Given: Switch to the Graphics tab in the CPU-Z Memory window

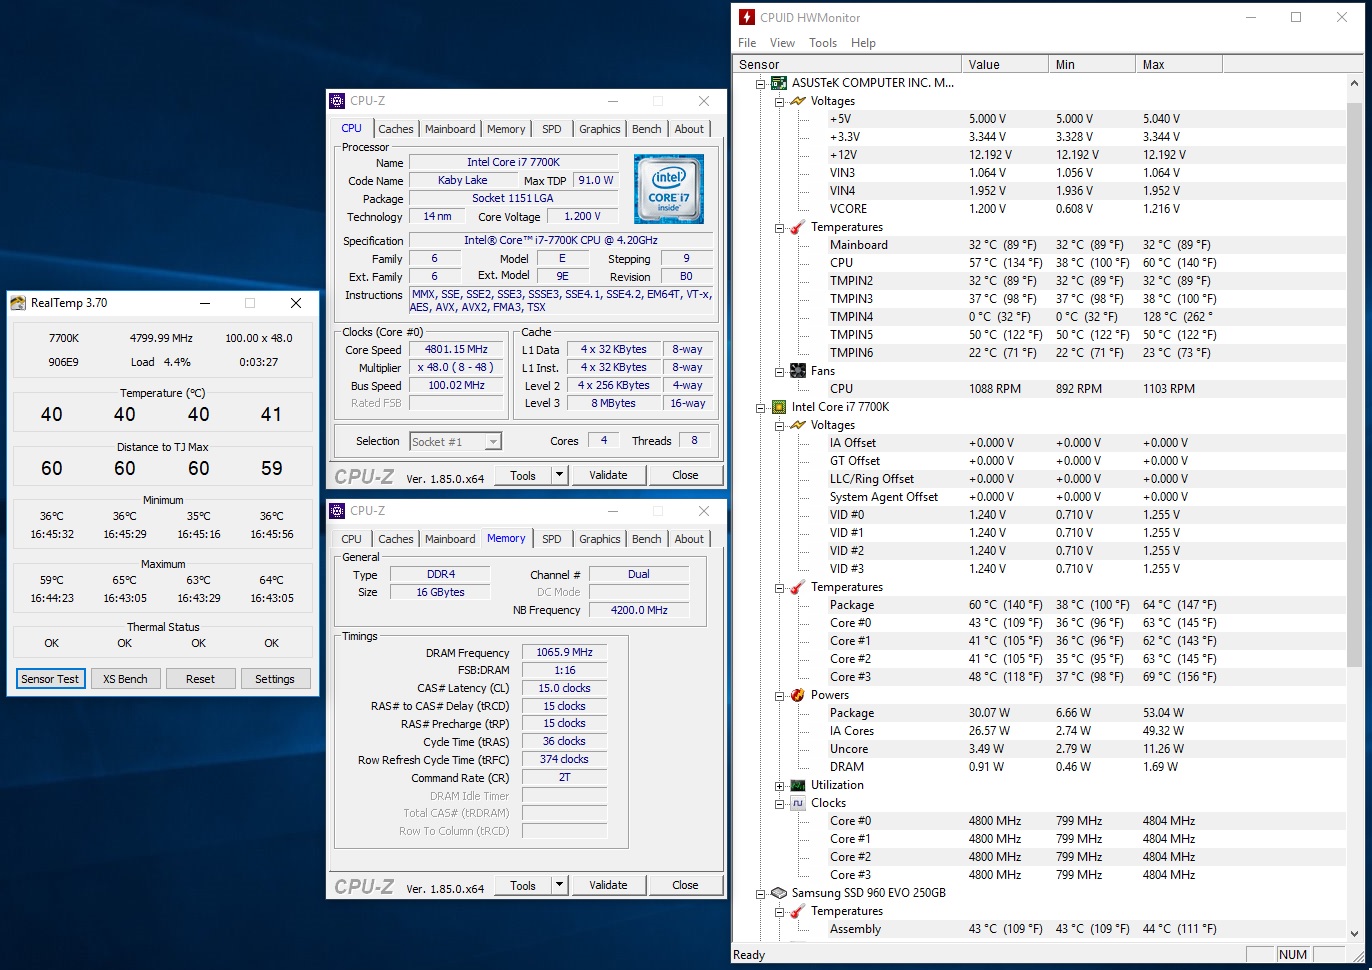Looking at the screenshot, I should pos(600,539).
